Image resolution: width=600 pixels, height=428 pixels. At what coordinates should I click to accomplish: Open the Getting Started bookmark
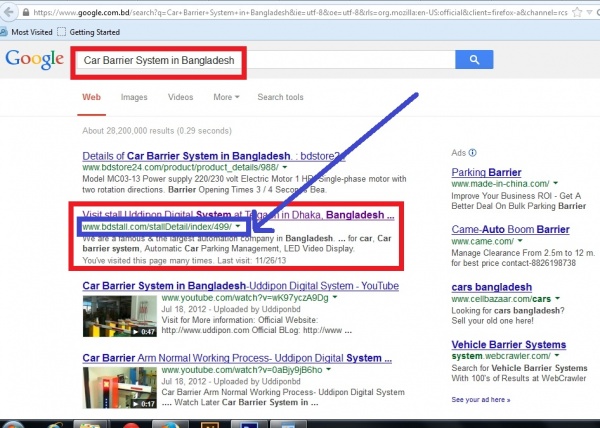point(89,32)
